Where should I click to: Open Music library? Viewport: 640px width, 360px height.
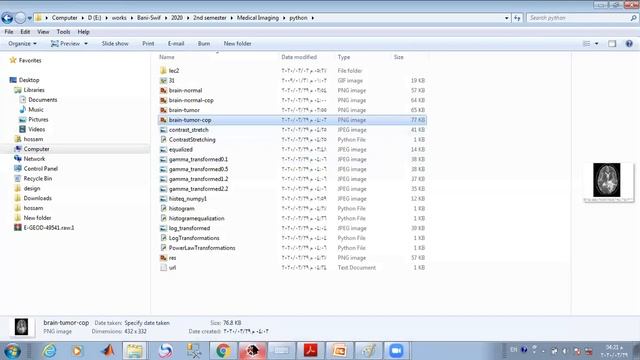pyautogui.click(x=36, y=109)
